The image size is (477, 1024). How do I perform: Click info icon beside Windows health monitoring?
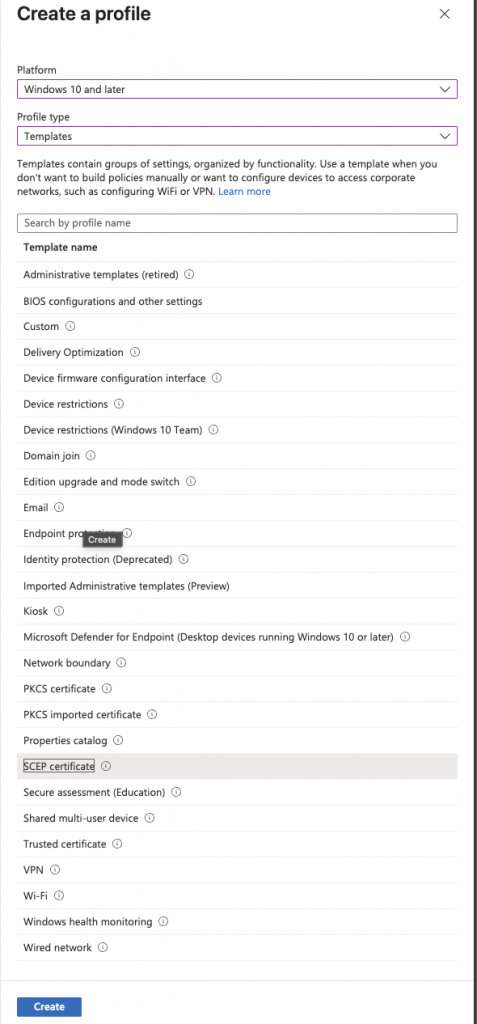[163, 921]
